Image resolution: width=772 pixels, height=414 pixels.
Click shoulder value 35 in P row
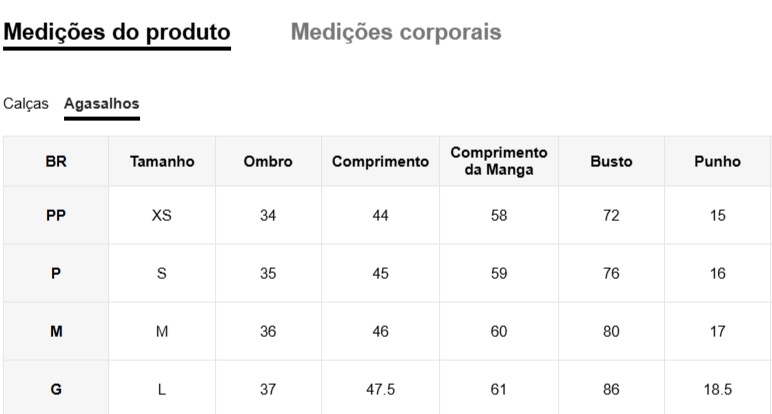pos(268,274)
